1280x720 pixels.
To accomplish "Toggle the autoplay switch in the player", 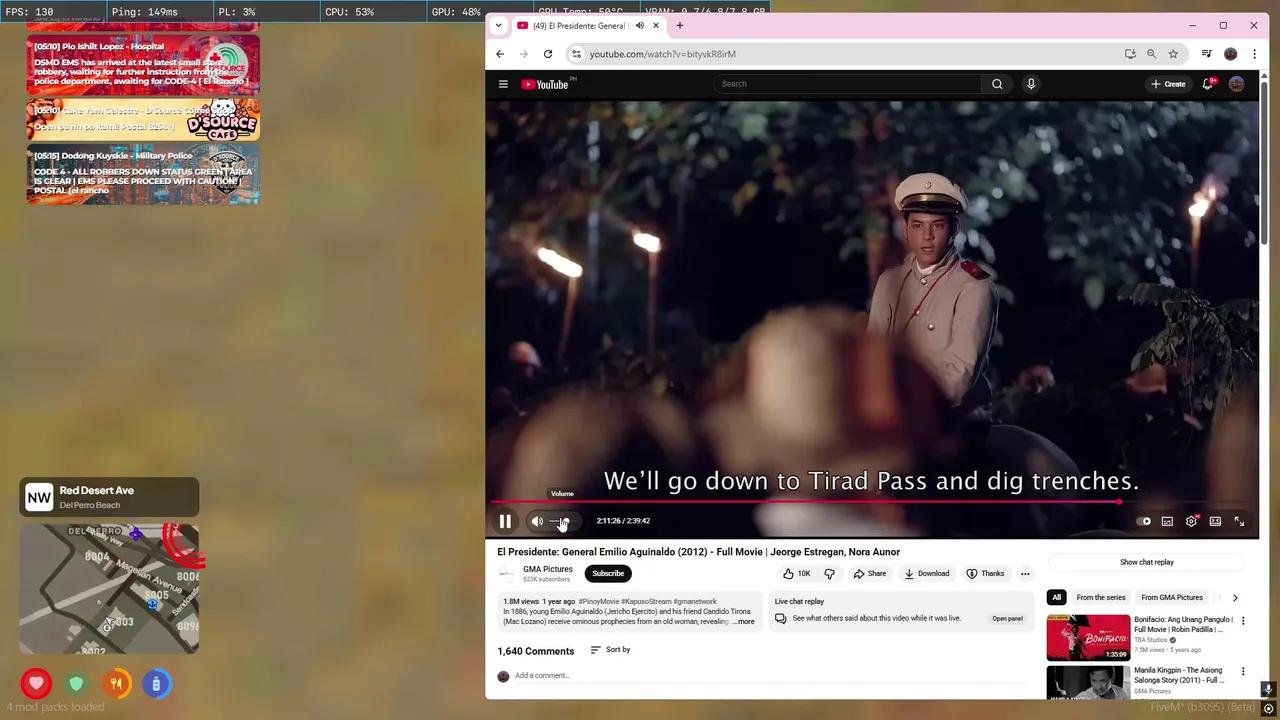I will click(x=1144, y=521).
